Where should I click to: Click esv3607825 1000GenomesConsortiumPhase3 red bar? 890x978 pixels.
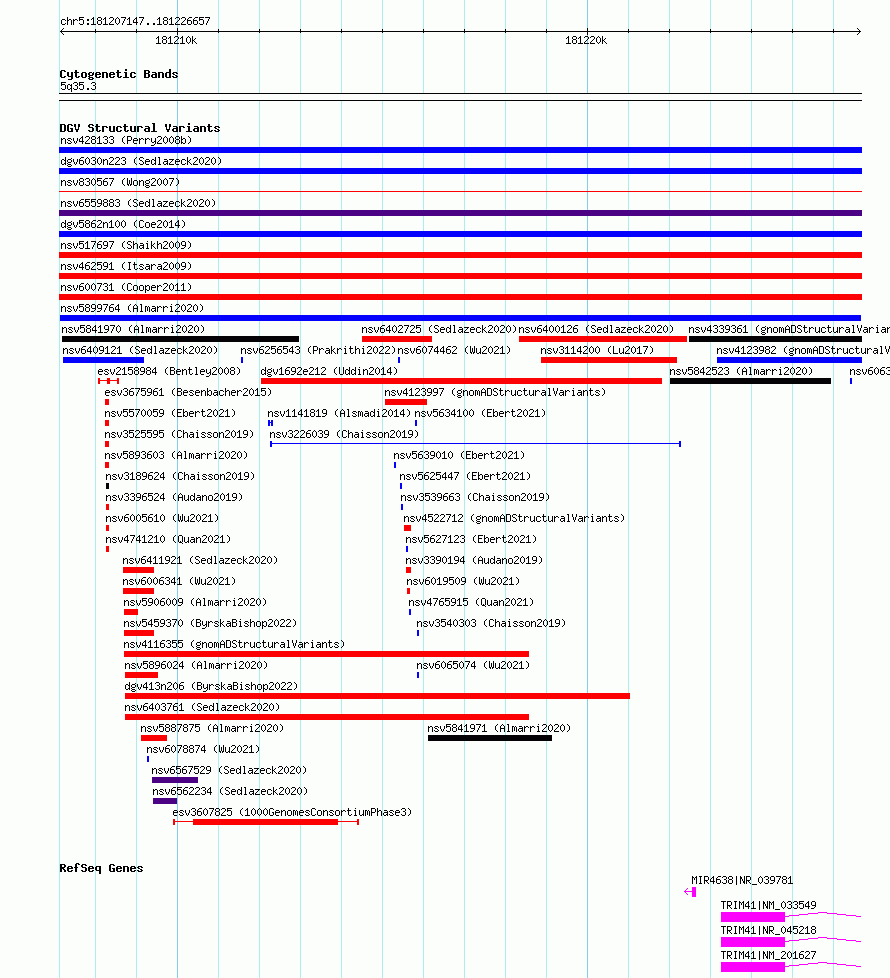click(x=266, y=822)
